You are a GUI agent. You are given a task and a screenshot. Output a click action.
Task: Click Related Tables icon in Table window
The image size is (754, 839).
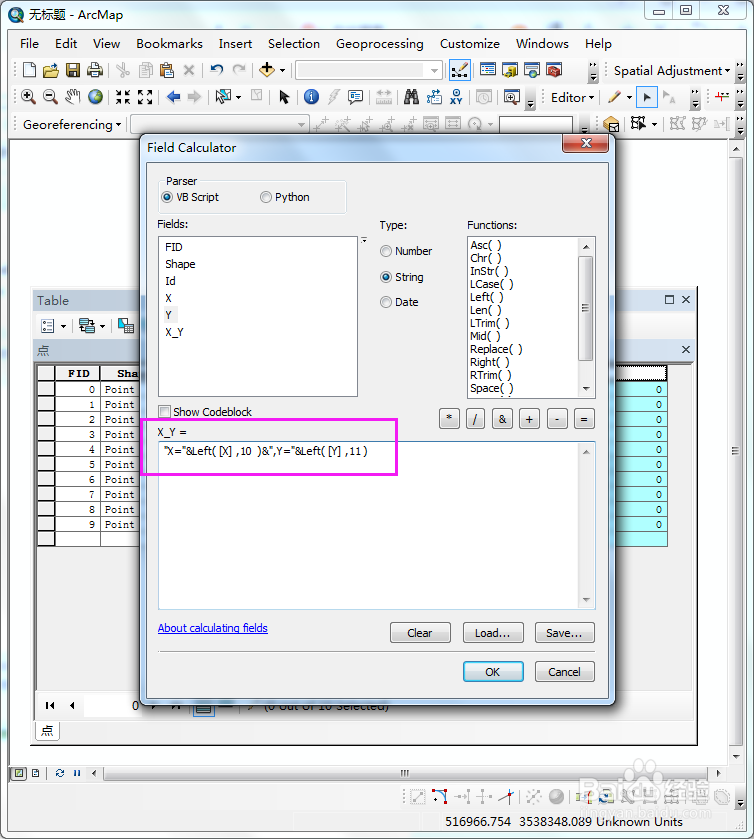[x=87, y=325]
